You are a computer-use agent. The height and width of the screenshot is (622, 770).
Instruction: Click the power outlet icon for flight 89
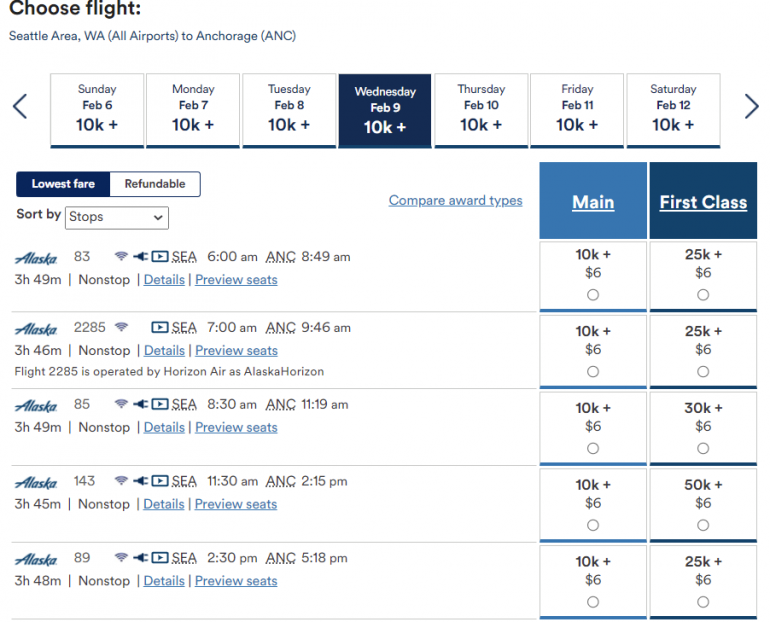[x=140, y=558]
